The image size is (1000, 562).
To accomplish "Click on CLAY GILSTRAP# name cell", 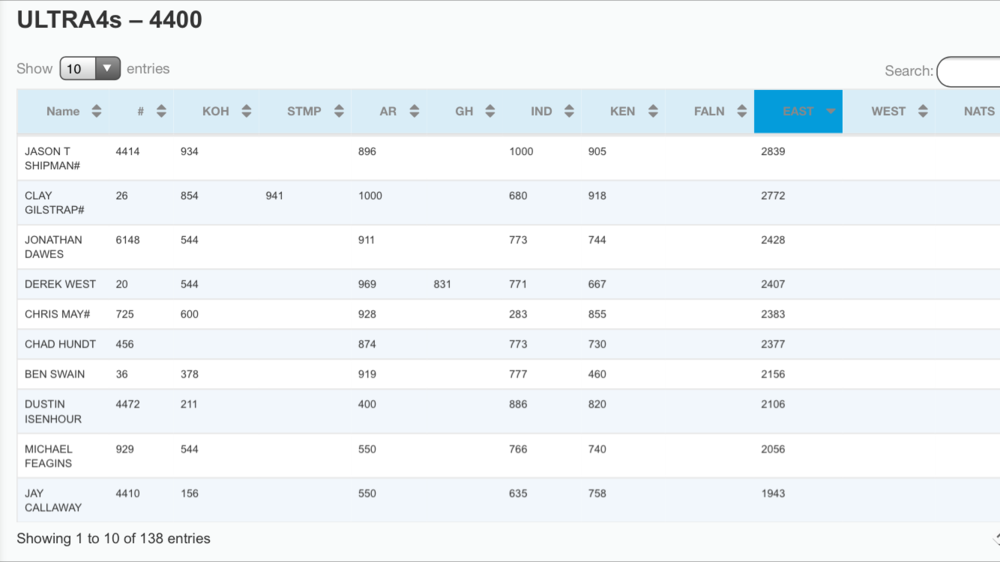I will point(54,203).
